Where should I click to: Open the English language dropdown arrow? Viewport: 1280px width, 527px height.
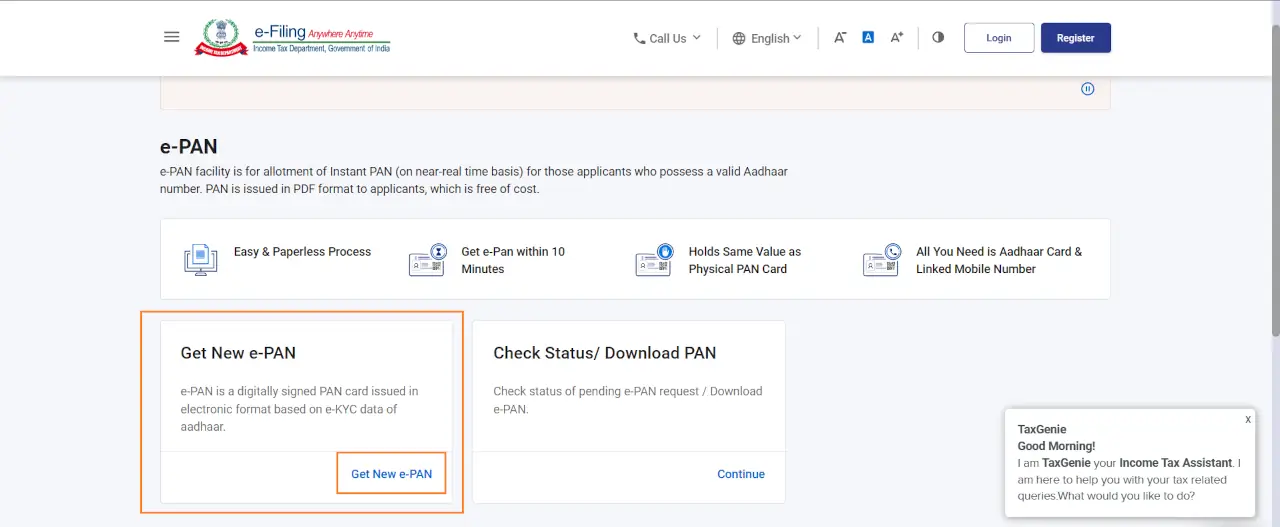click(x=797, y=38)
